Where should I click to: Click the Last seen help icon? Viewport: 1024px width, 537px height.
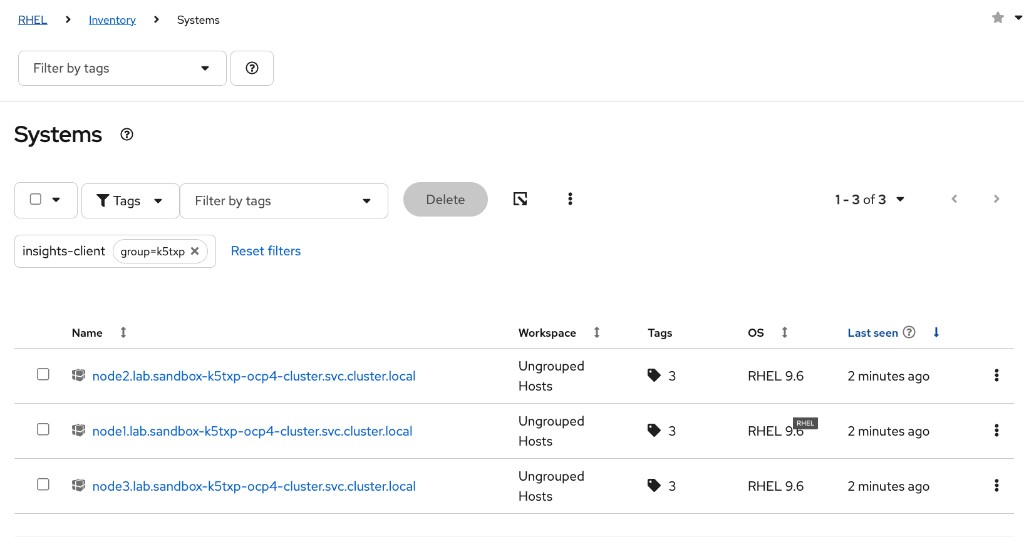coord(909,333)
